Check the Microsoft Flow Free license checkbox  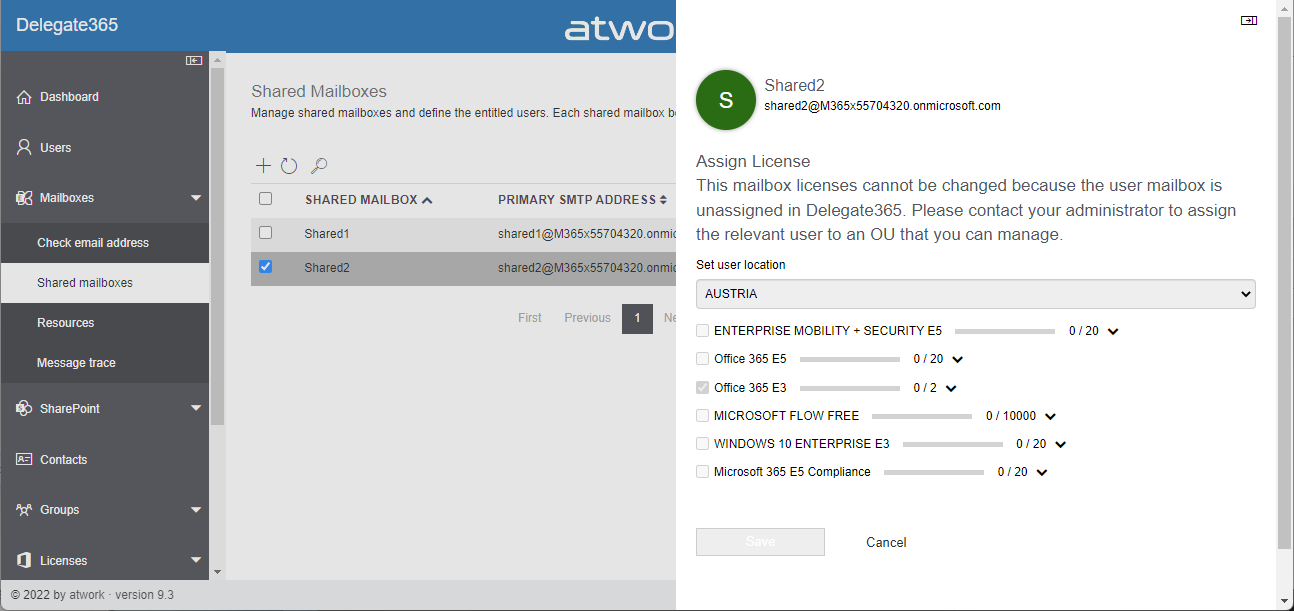703,416
